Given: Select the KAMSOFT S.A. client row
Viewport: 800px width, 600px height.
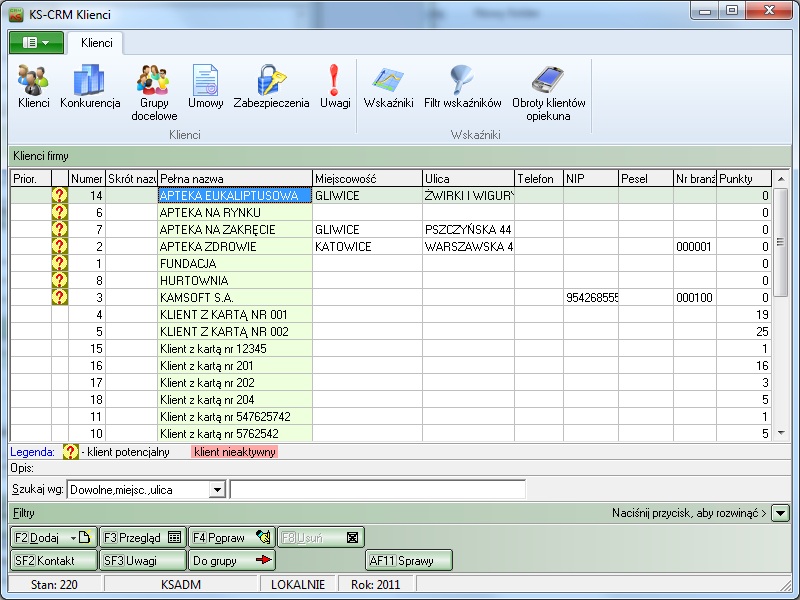Looking at the screenshot, I should click(x=234, y=298).
